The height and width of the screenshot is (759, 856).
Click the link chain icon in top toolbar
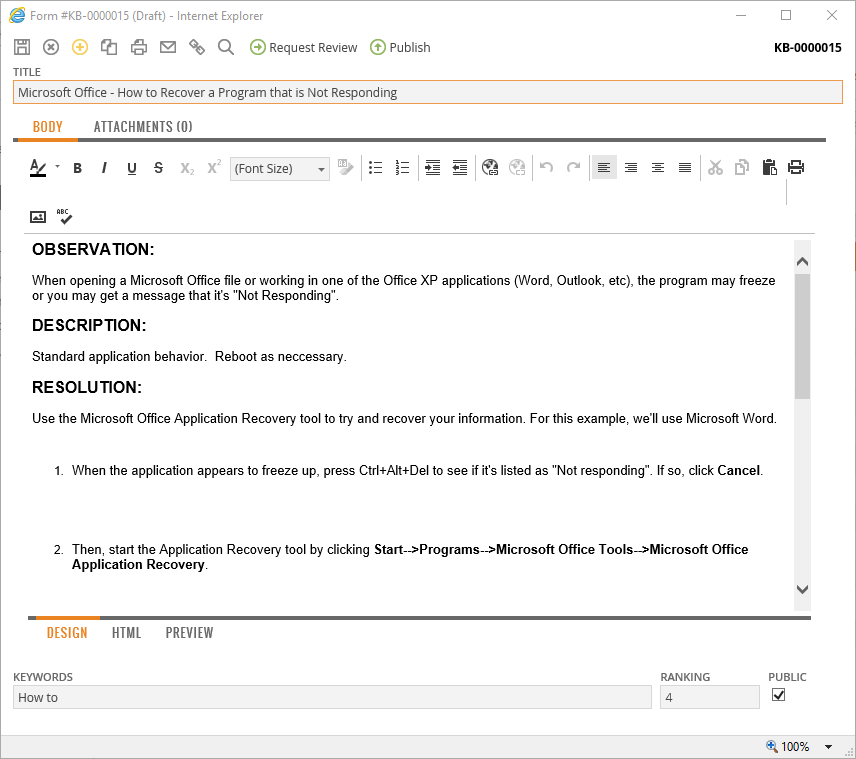click(x=197, y=47)
